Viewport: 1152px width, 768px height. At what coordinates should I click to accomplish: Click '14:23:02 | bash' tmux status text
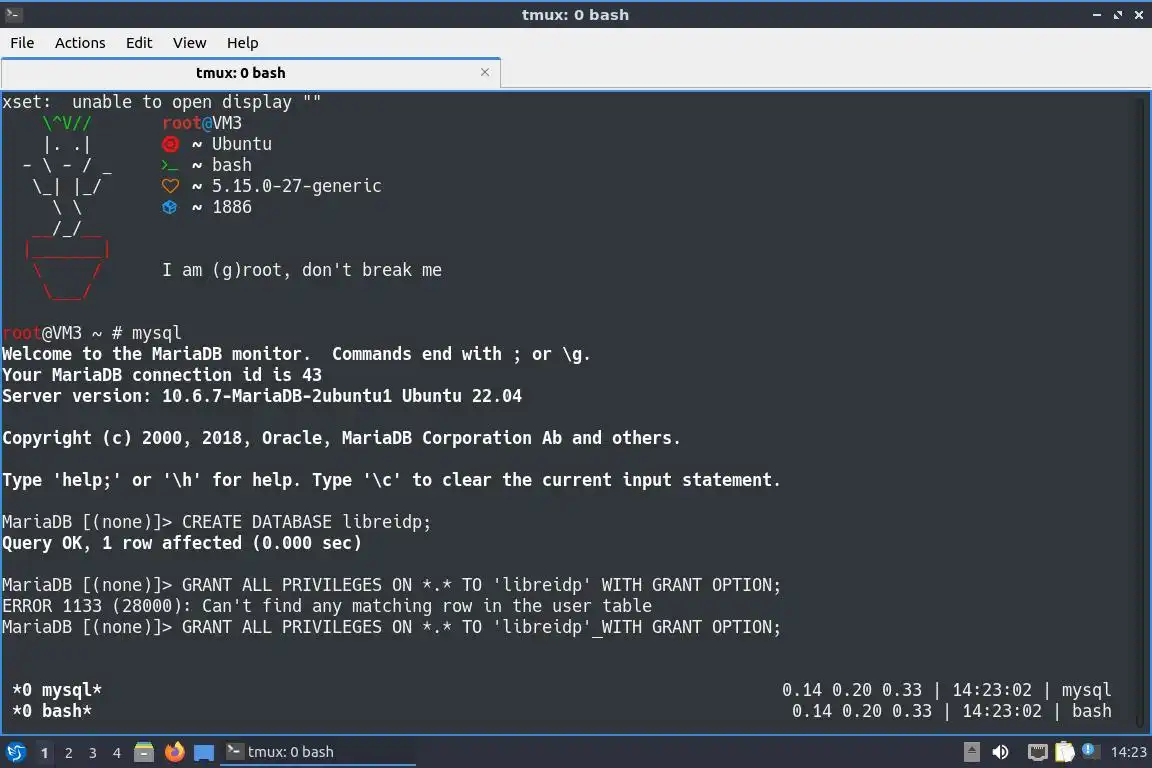tap(1037, 711)
